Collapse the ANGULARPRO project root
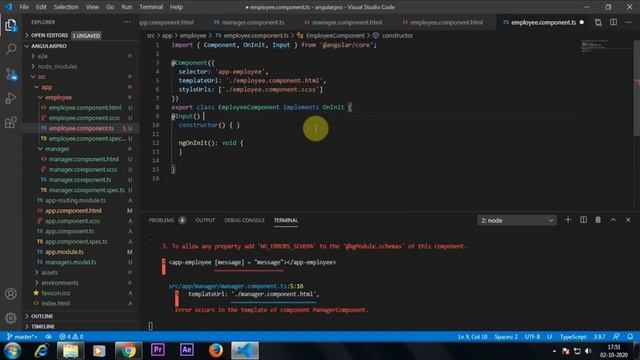Image resolution: width=640 pixels, height=360 pixels. click(x=49, y=46)
